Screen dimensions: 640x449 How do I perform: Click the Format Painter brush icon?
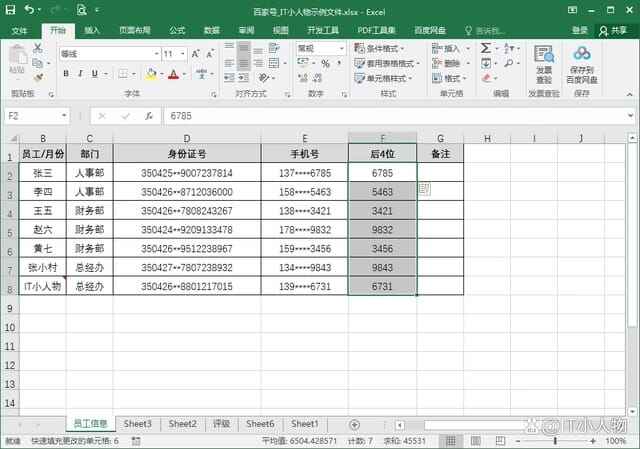pos(38,77)
